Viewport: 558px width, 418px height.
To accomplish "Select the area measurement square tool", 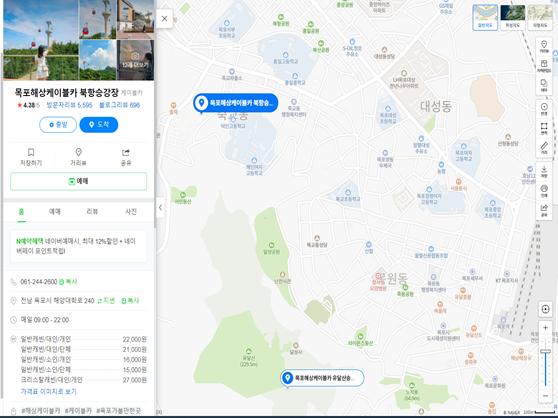I will point(544,128).
